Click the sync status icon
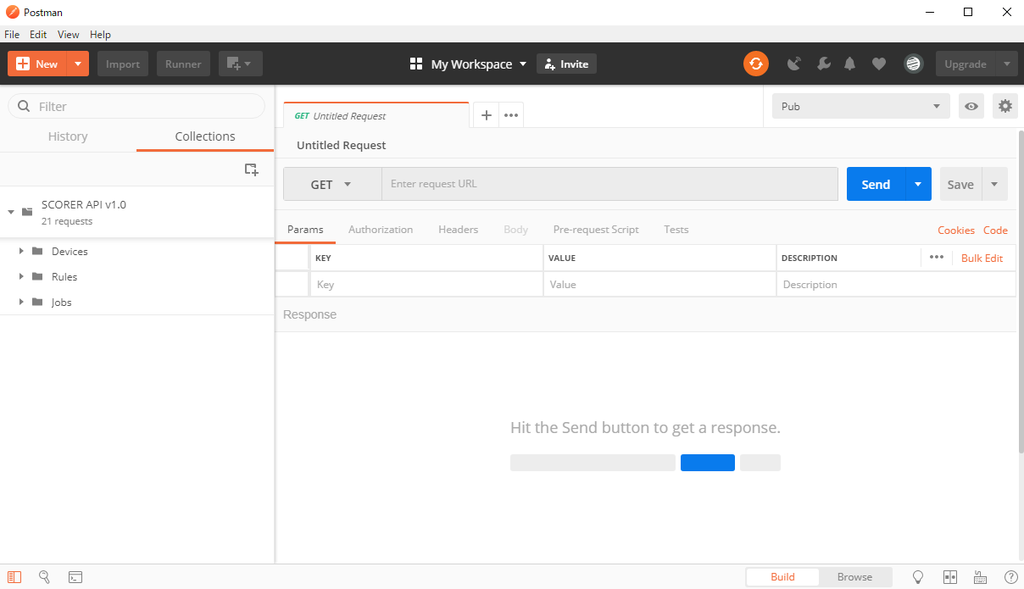 [756, 64]
